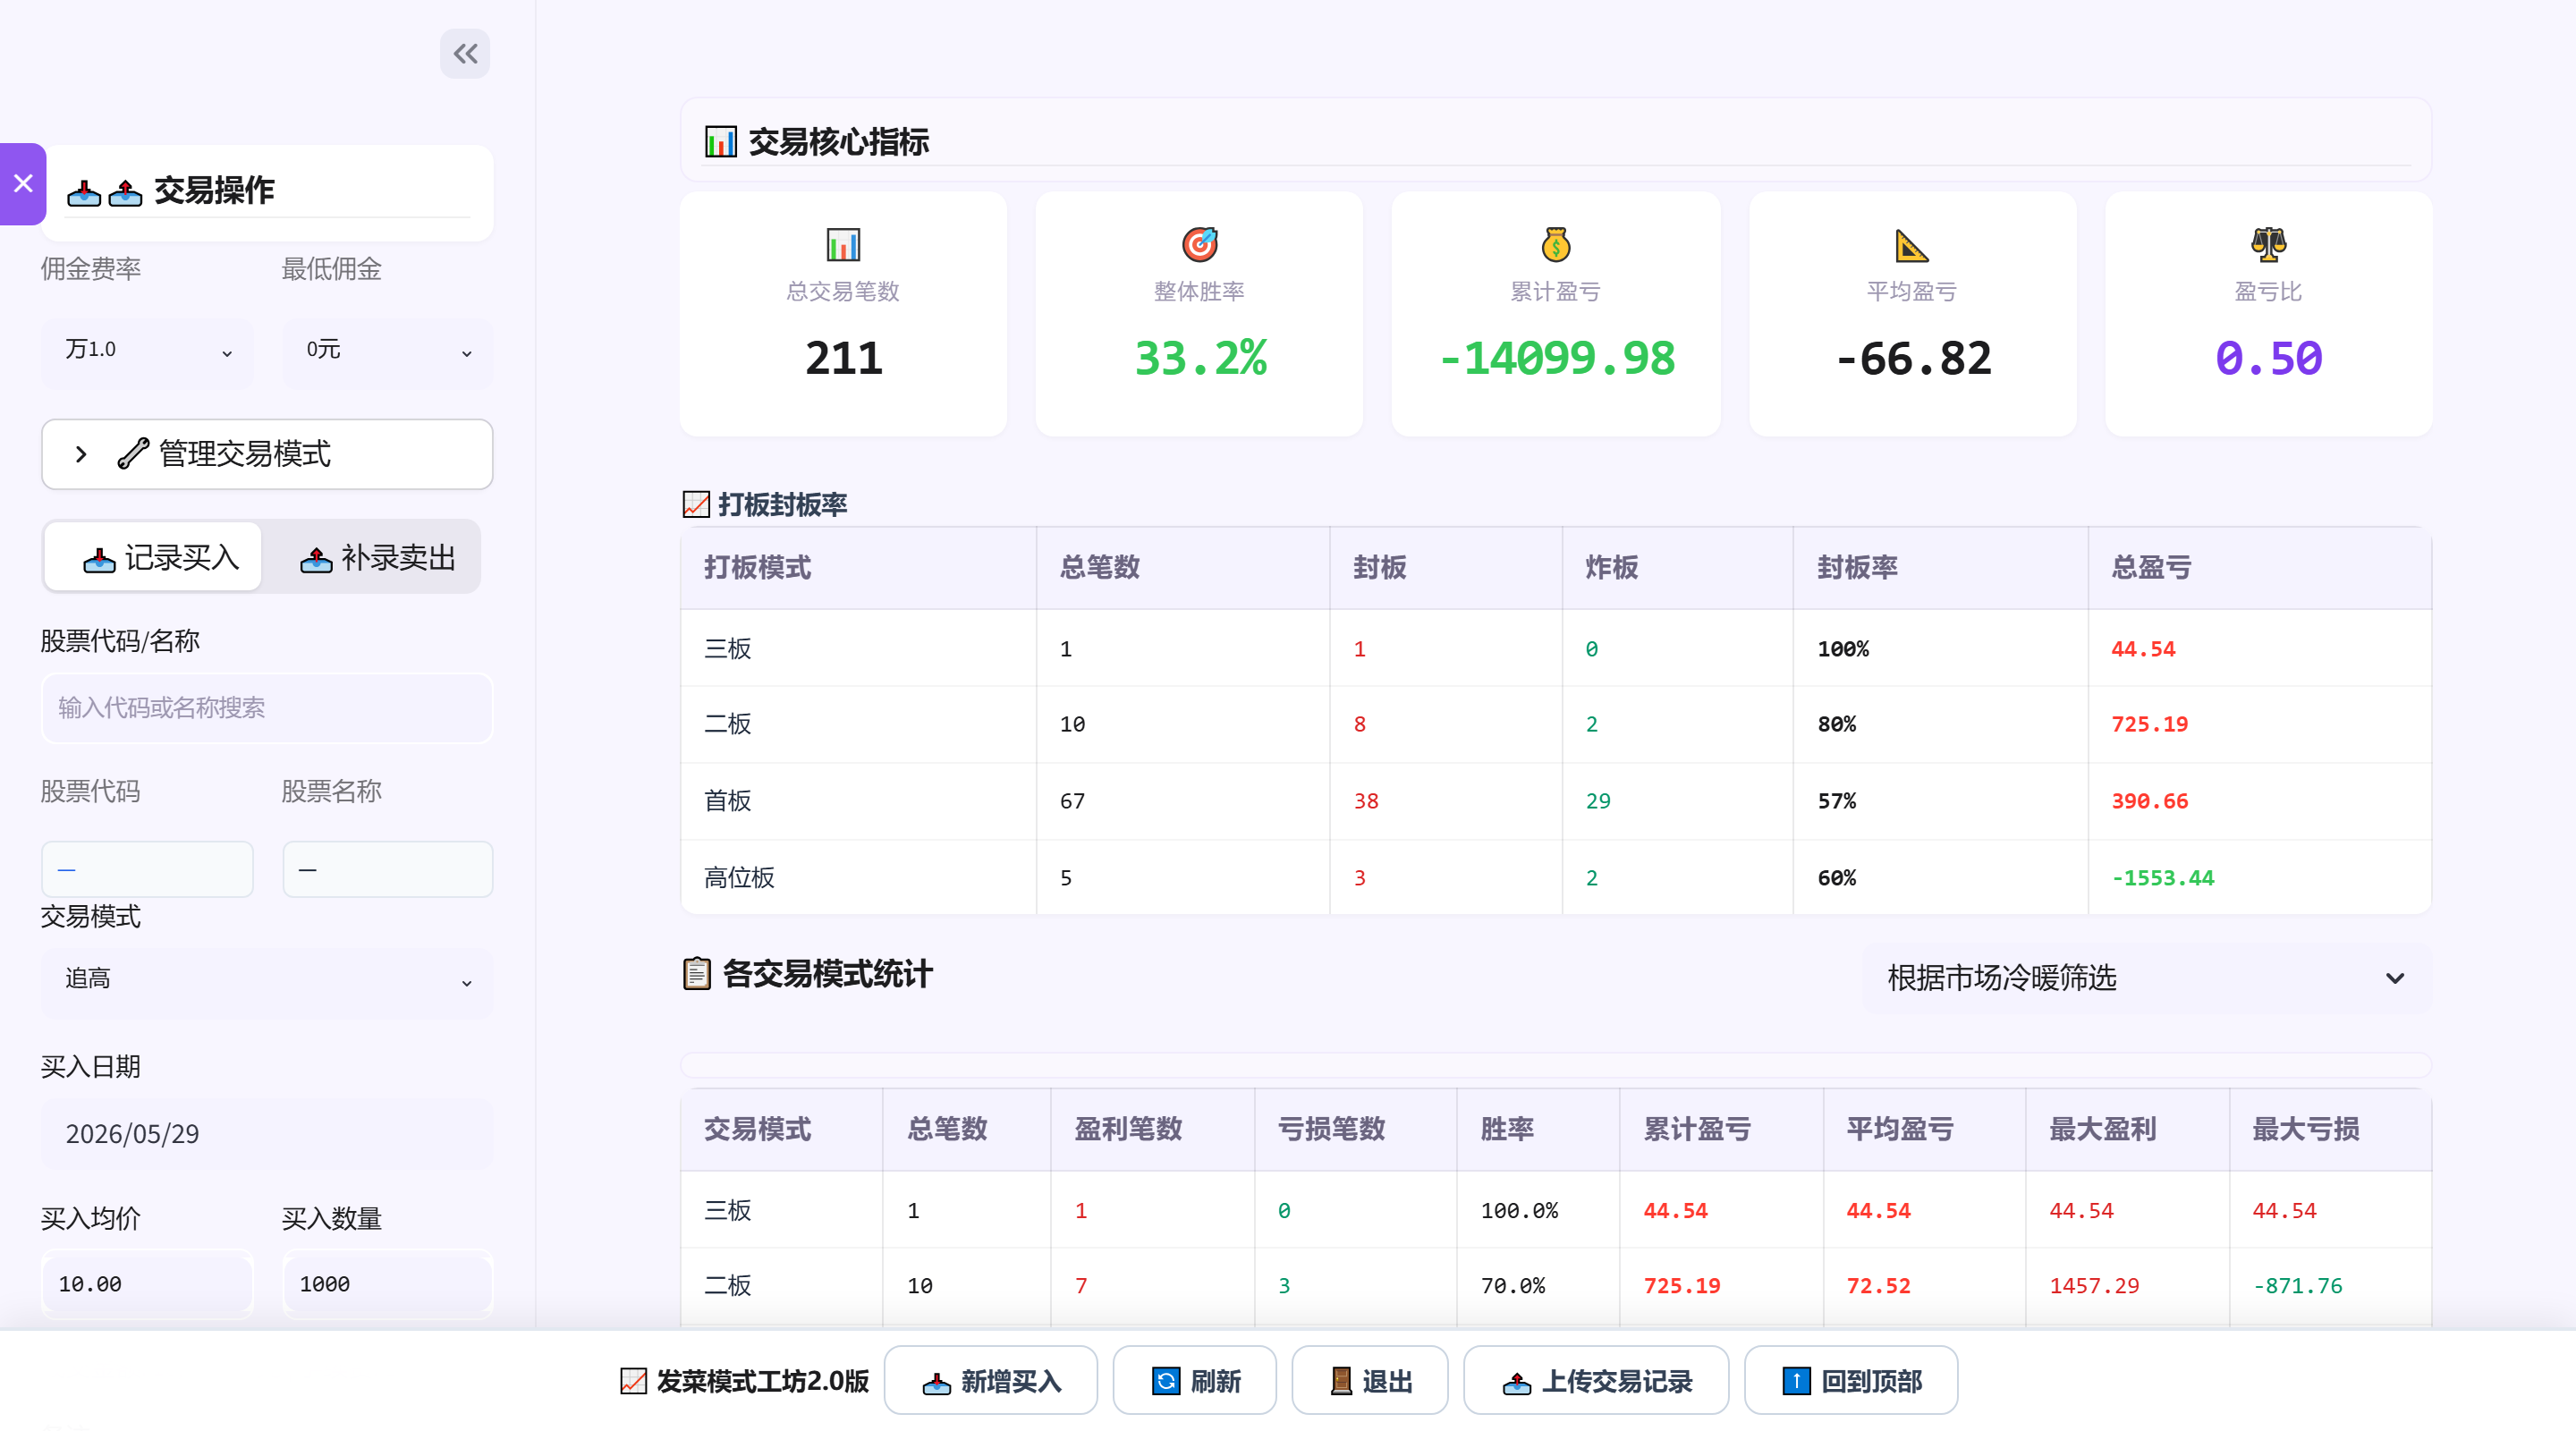
Task: Click scales icon above 盈亏比
Action: click(2268, 244)
